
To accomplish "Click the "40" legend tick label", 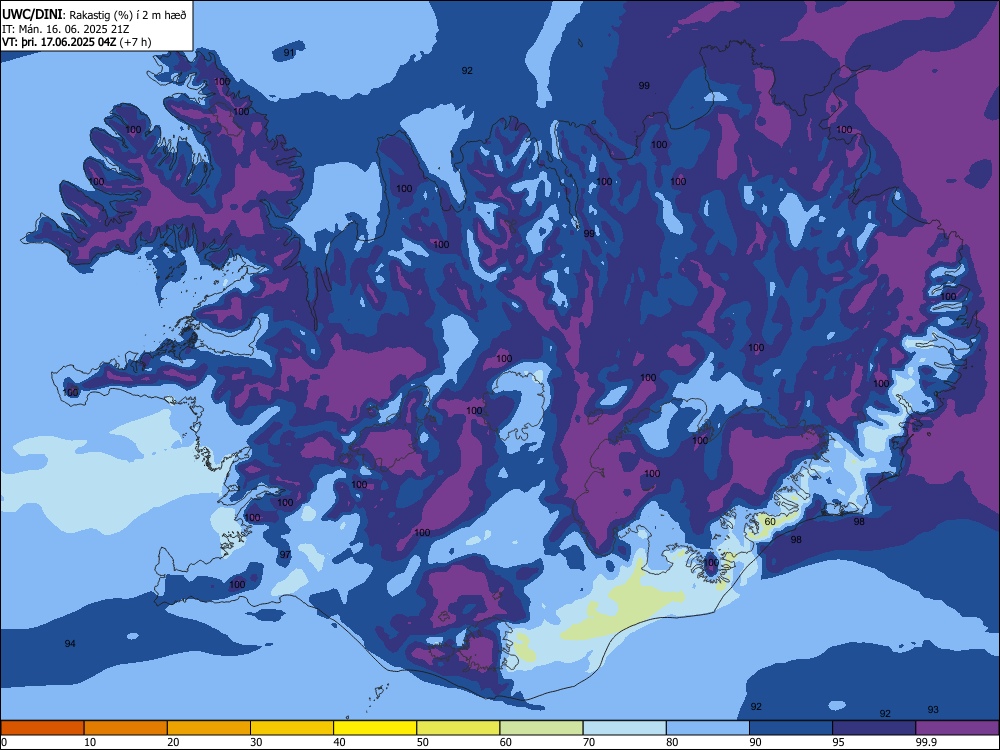I will [x=340, y=742].
